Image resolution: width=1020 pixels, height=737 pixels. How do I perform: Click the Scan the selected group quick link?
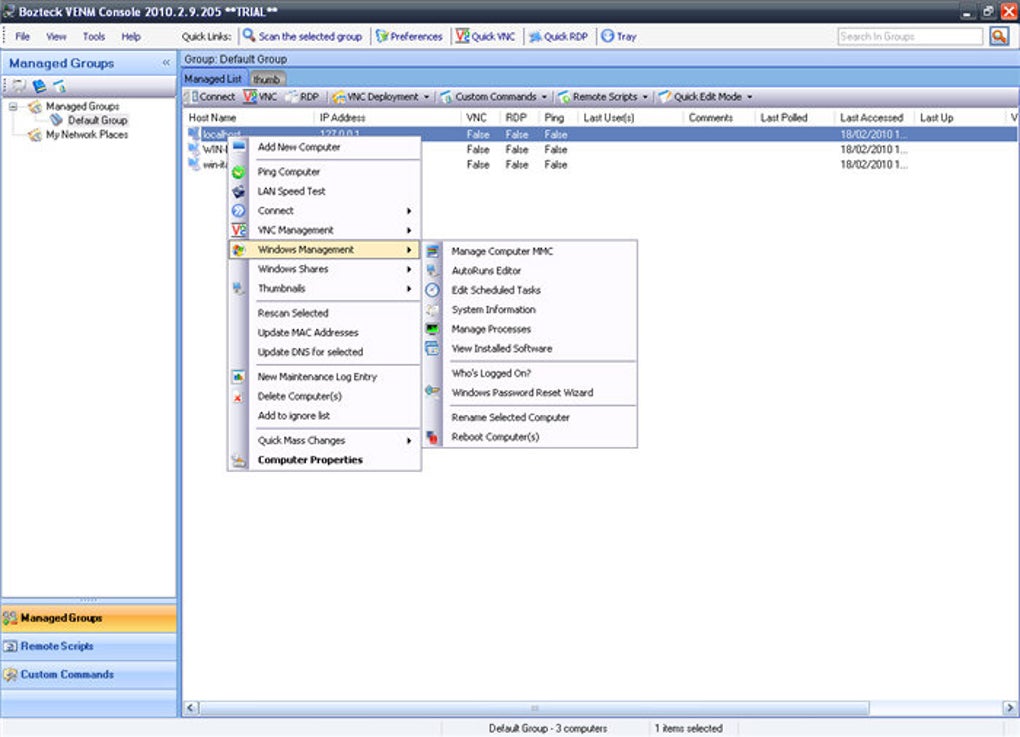click(302, 36)
